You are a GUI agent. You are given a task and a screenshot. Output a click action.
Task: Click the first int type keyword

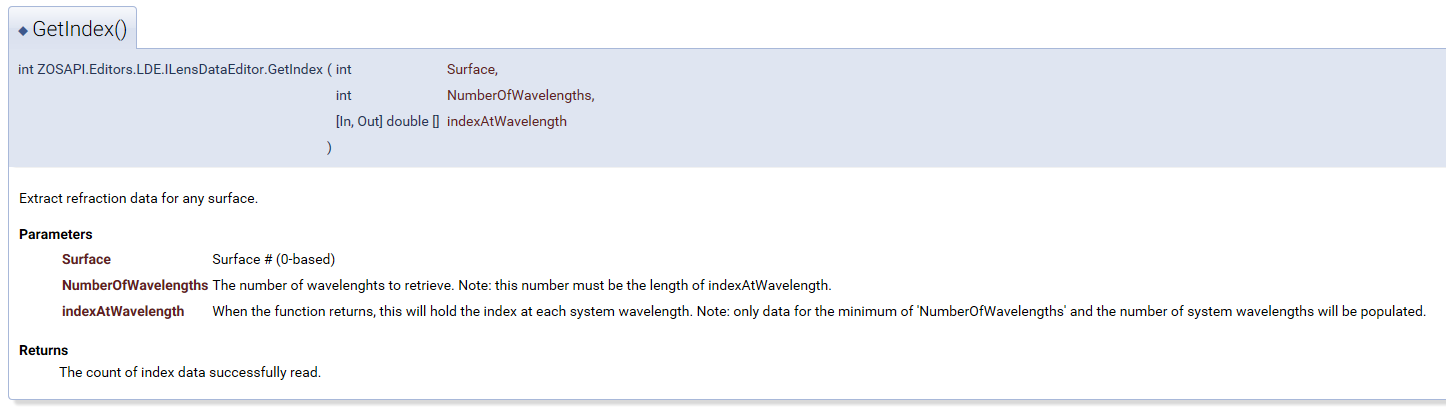pyautogui.click(x=343, y=69)
